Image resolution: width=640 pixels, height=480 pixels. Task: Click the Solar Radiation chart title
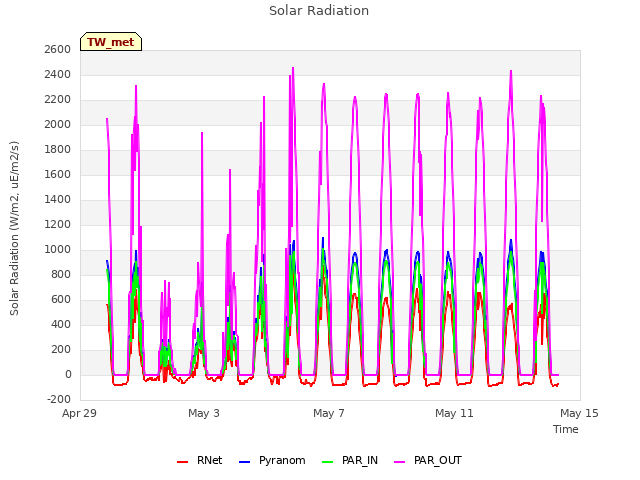[x=319, y=11]
